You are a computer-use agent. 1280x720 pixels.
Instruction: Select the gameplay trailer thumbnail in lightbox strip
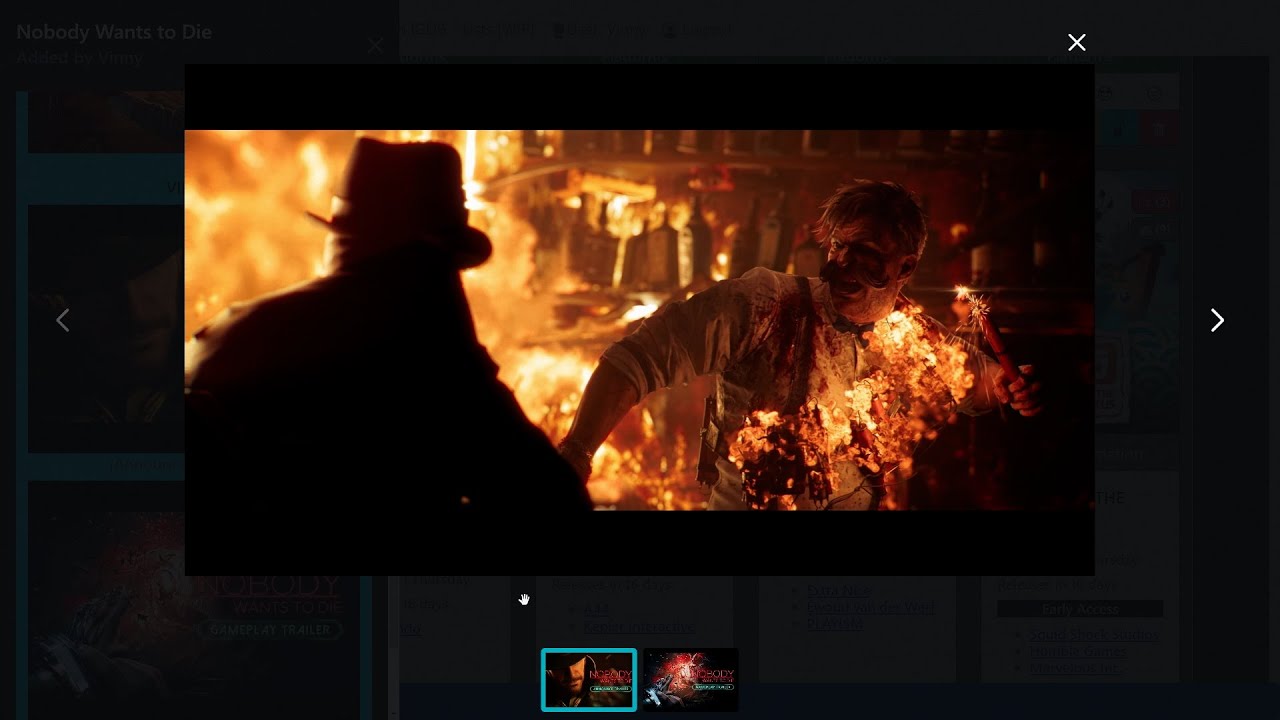(691, 680)
